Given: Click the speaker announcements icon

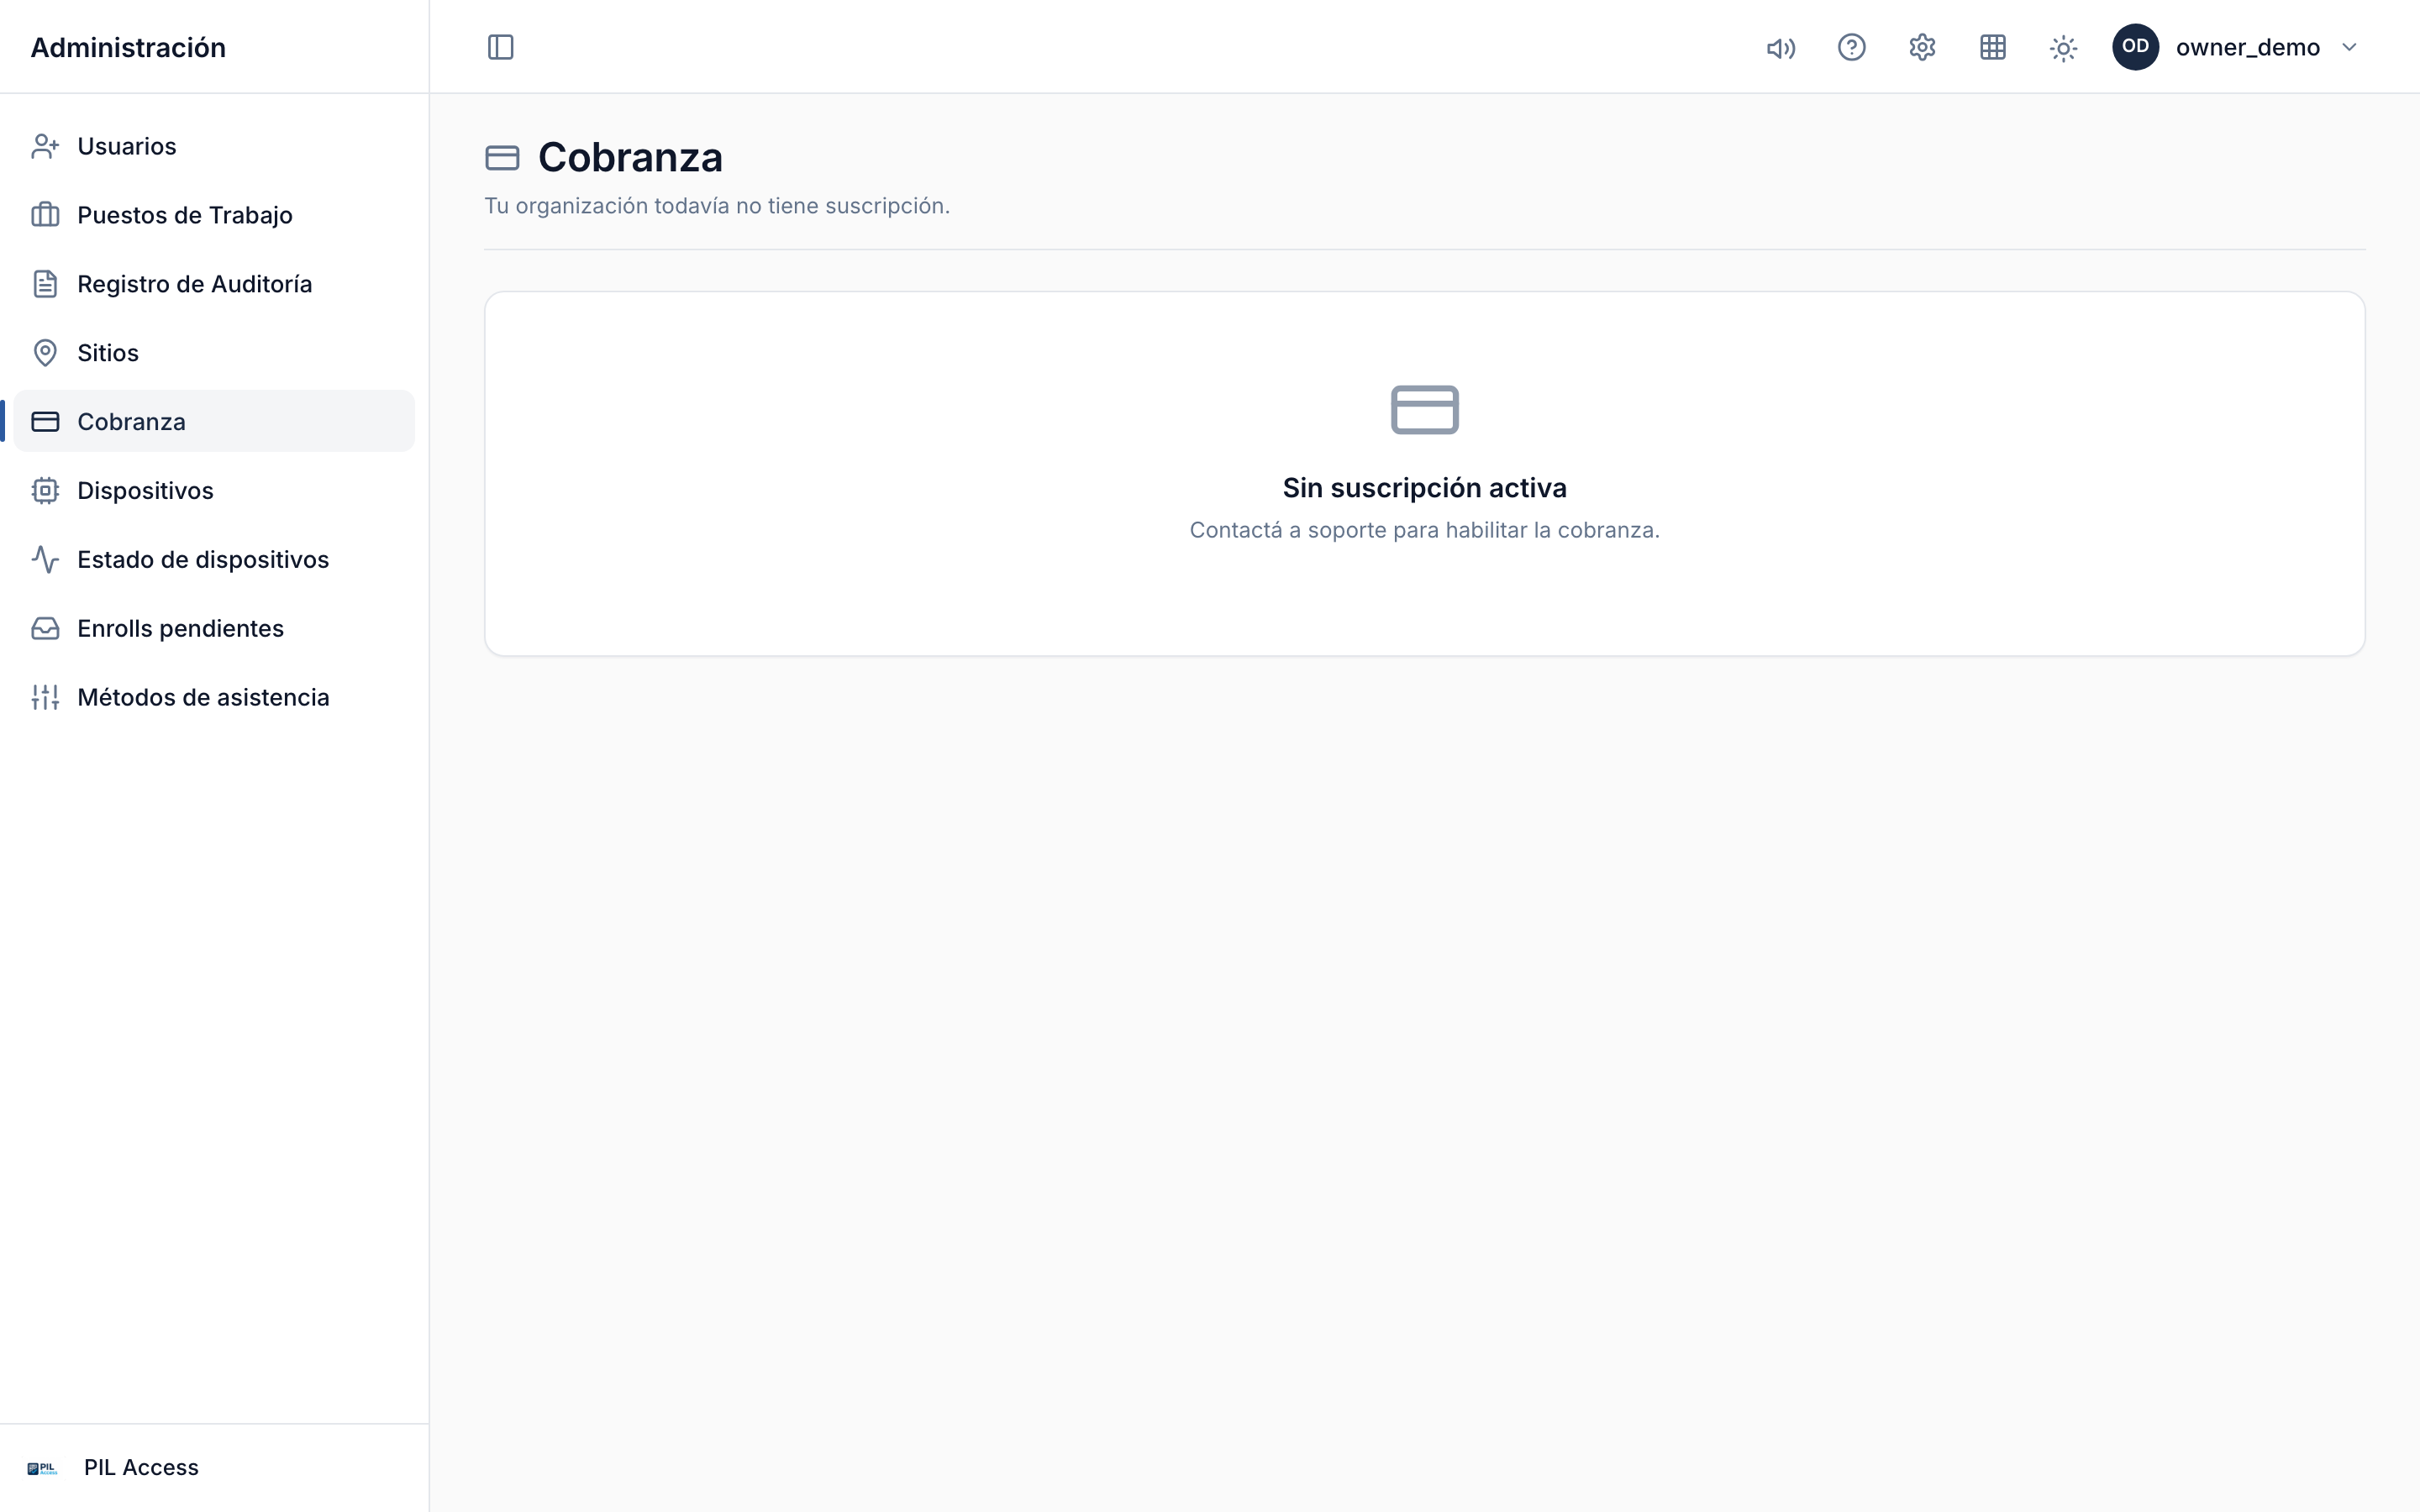Looking at the screenshot, I should (1781, 47).
